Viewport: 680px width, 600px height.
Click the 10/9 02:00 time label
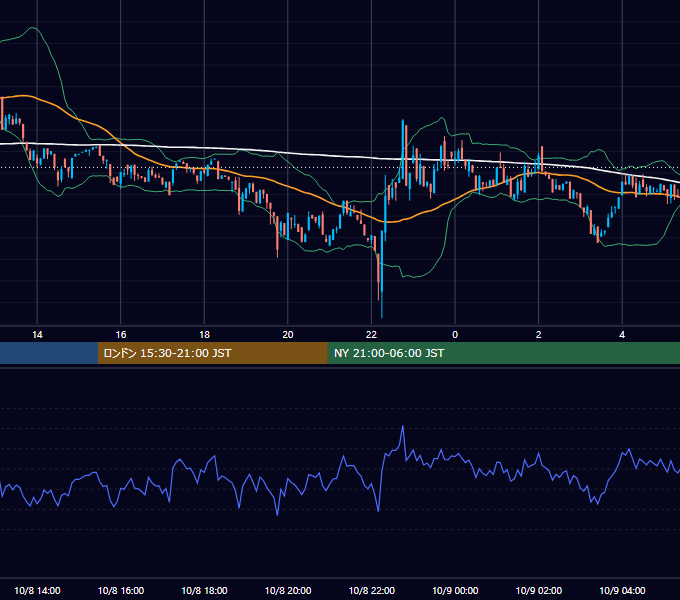point(539,590)
